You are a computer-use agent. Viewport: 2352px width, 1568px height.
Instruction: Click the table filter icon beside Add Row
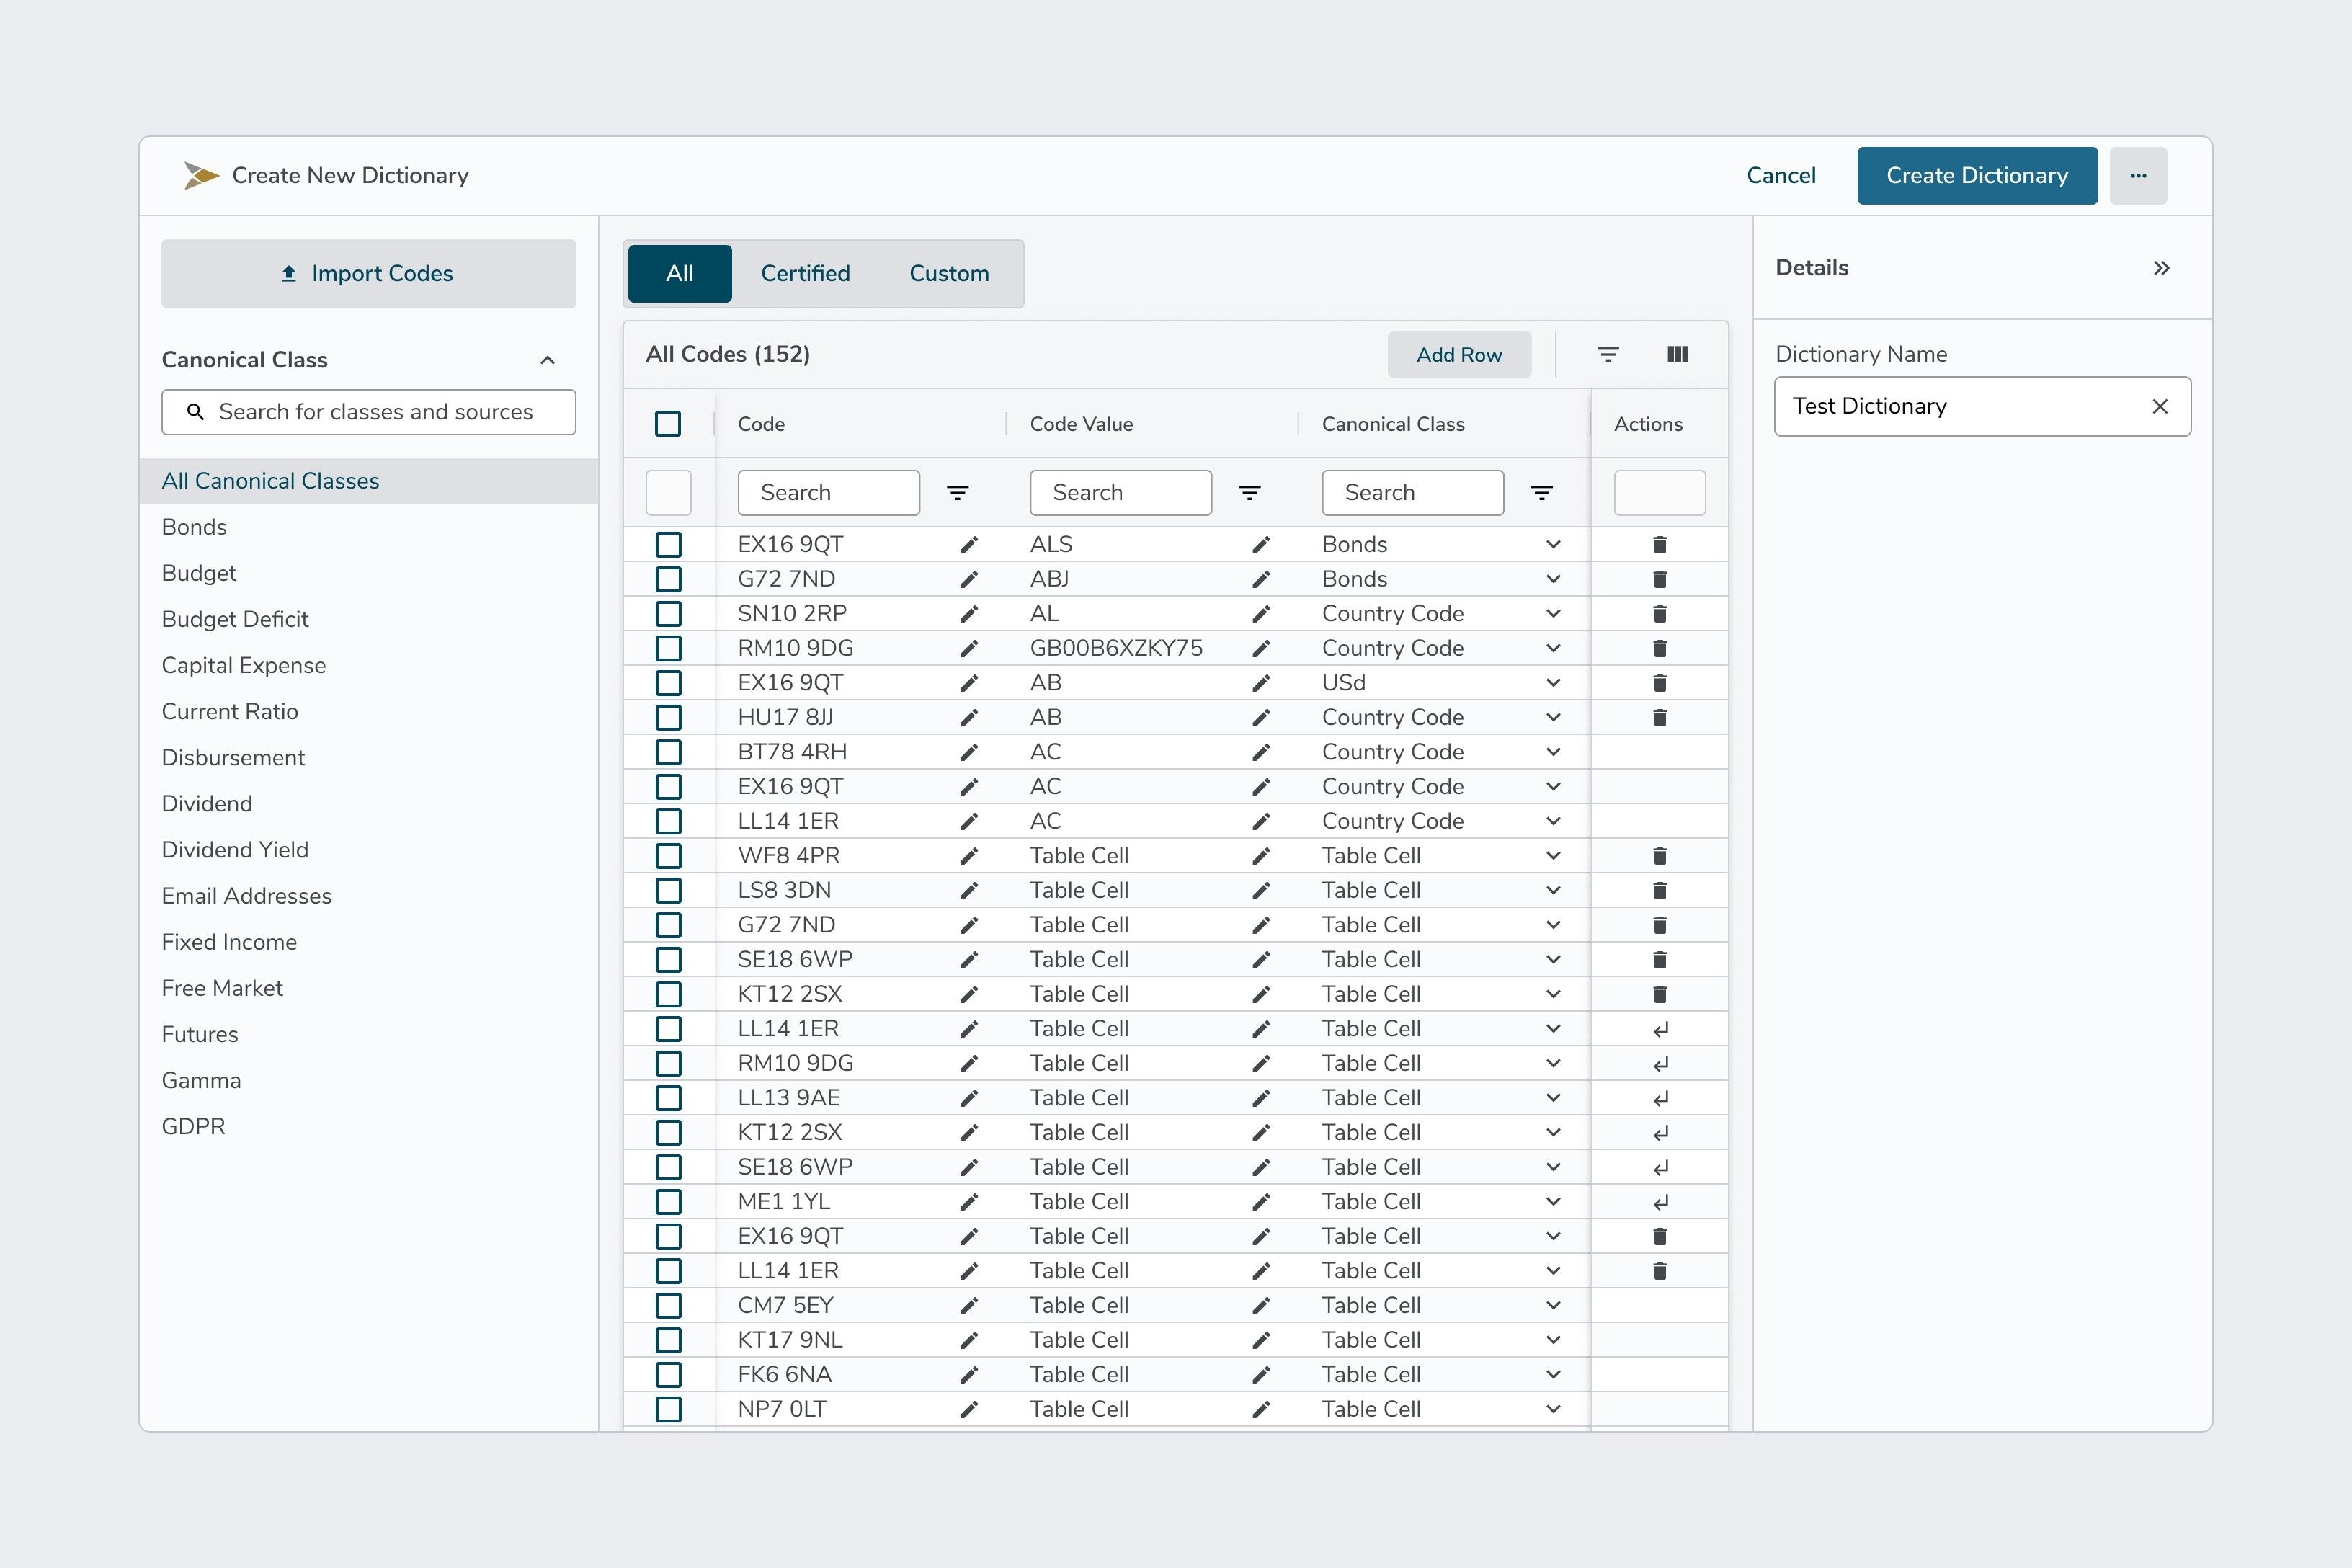click(x=1607, y=354)
